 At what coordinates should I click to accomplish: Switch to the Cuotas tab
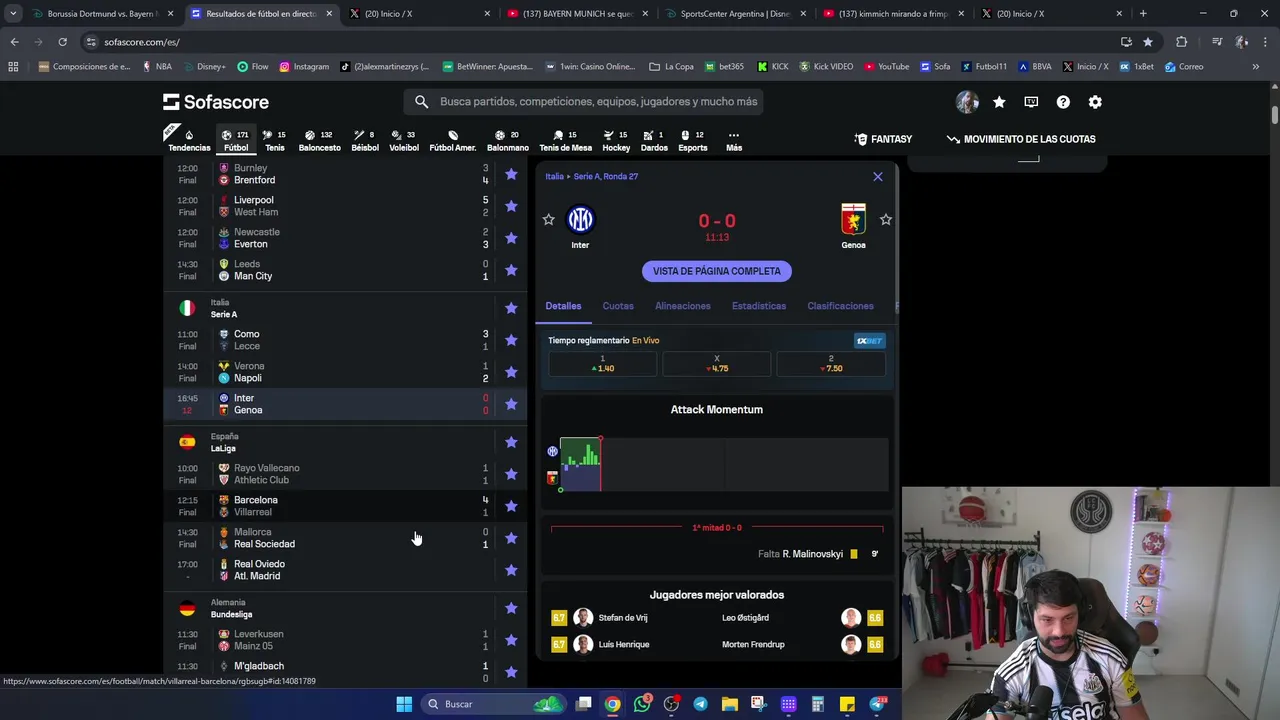618,306
